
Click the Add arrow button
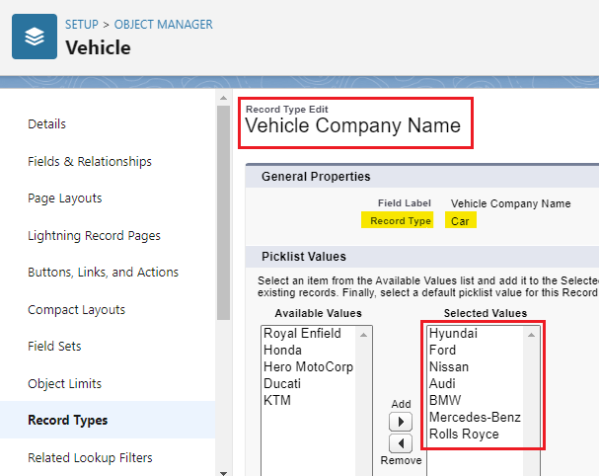[x=400, y=422]
